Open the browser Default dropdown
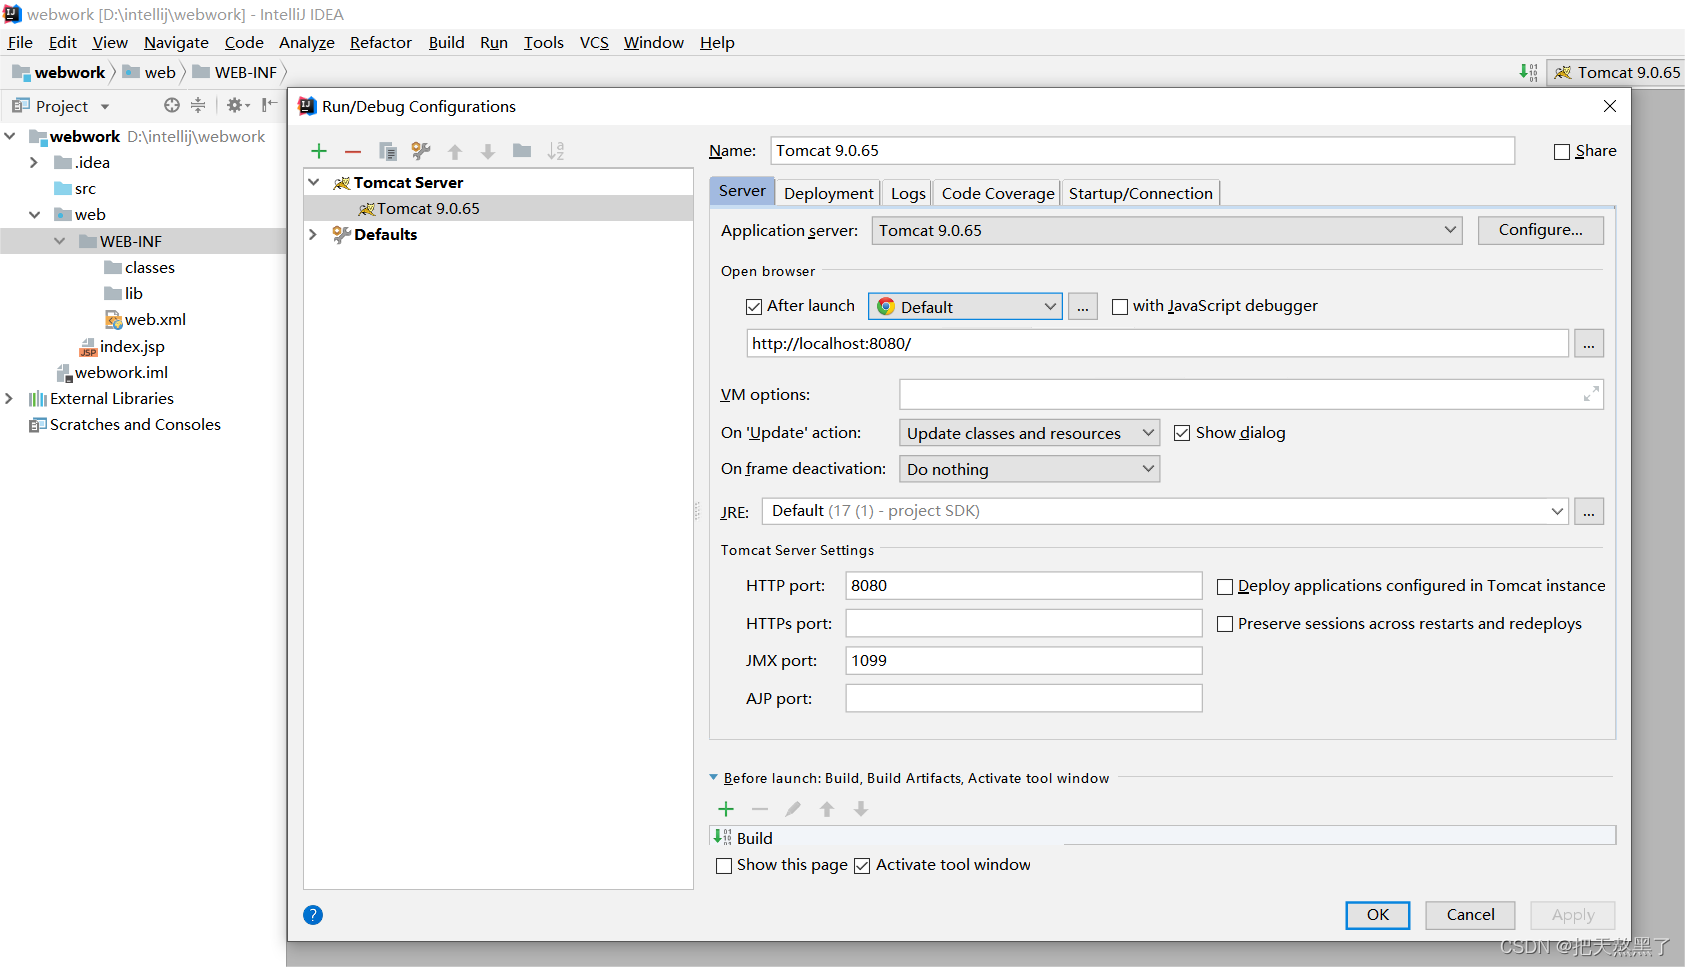 point(965,307)
